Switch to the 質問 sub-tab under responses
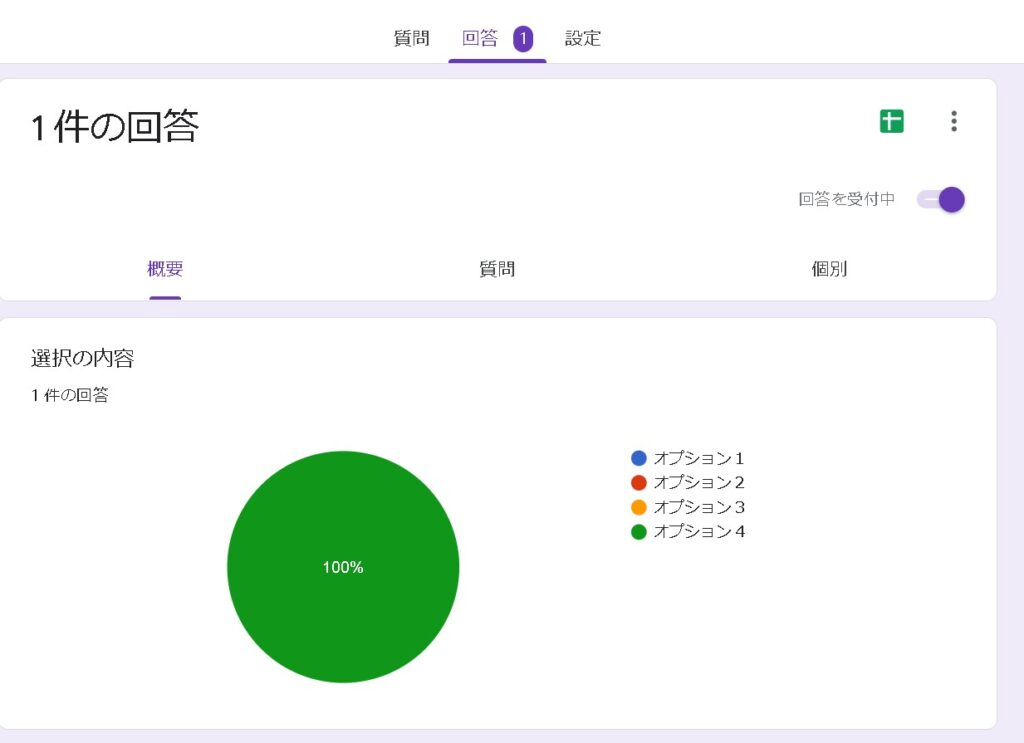This screenshot has width=1024, height=743. coord(497,269)
